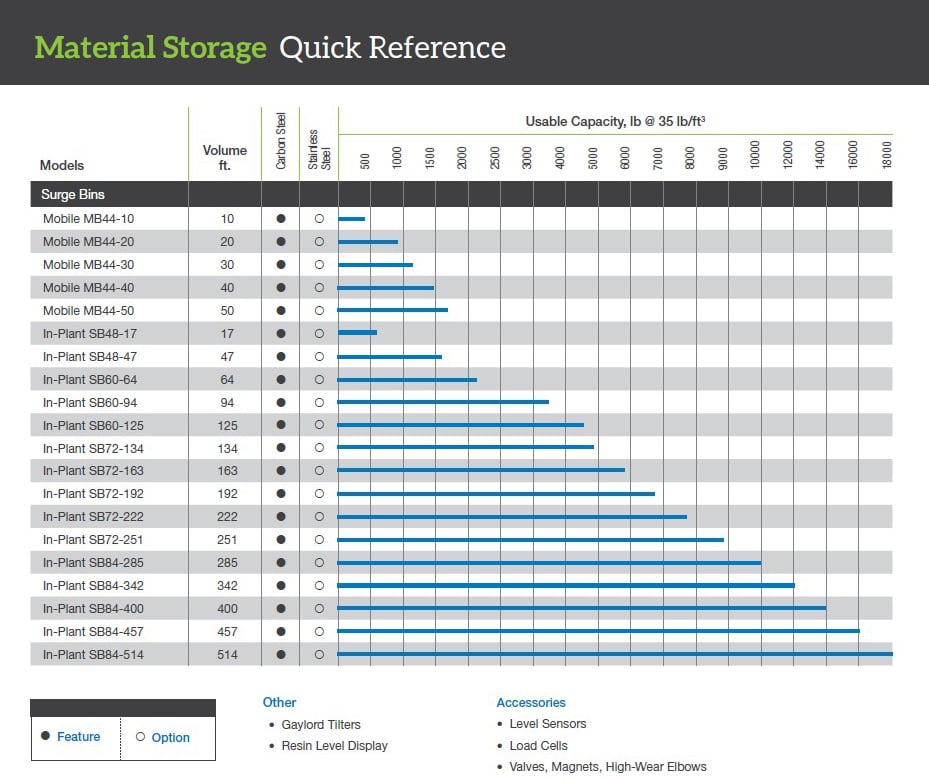Click the stainless steel circle for In-Plant SB84-514
The width and height of the screenshot is (929, 780).
[x=319, y=654]
